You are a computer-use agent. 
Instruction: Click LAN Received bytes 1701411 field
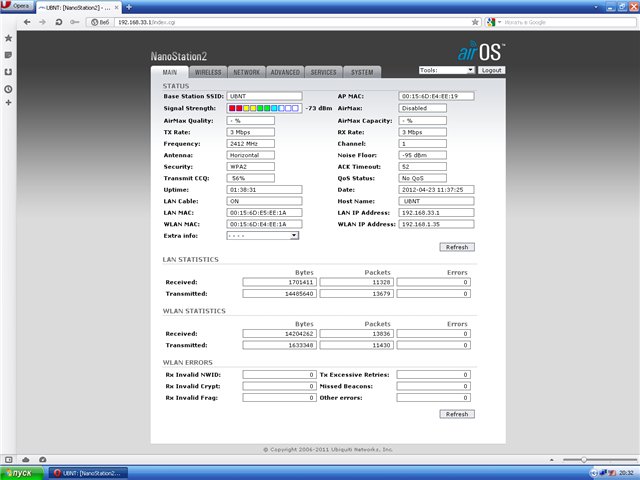coord(280,282)
